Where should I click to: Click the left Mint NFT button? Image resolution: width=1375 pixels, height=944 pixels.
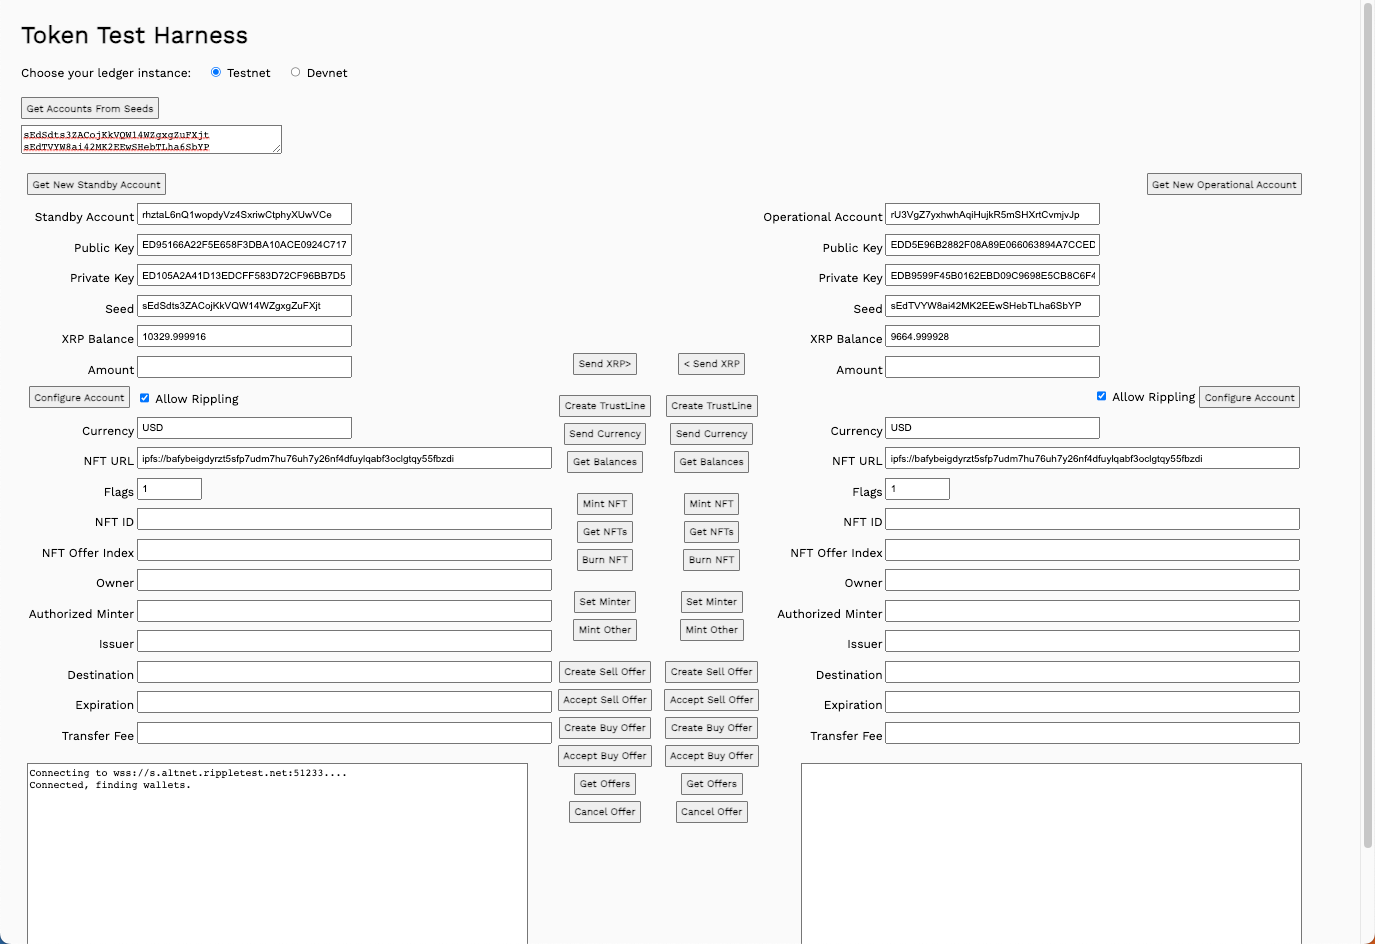604,504
